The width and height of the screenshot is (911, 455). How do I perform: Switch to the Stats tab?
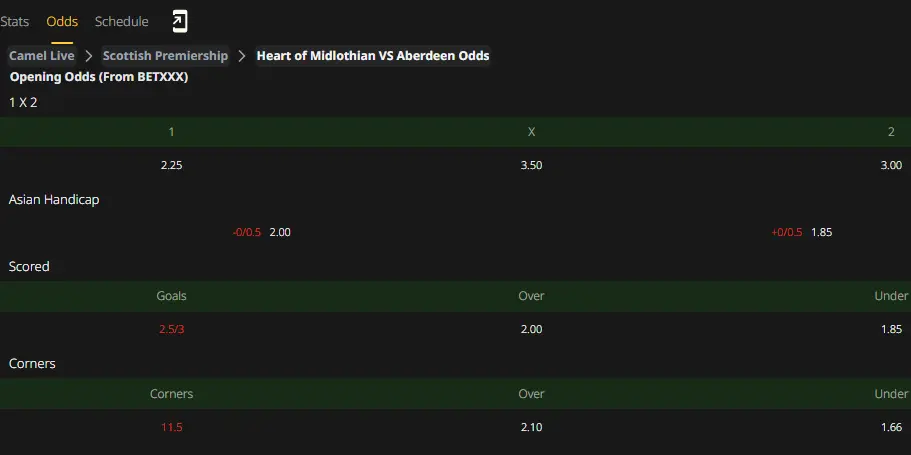point(15,22)
